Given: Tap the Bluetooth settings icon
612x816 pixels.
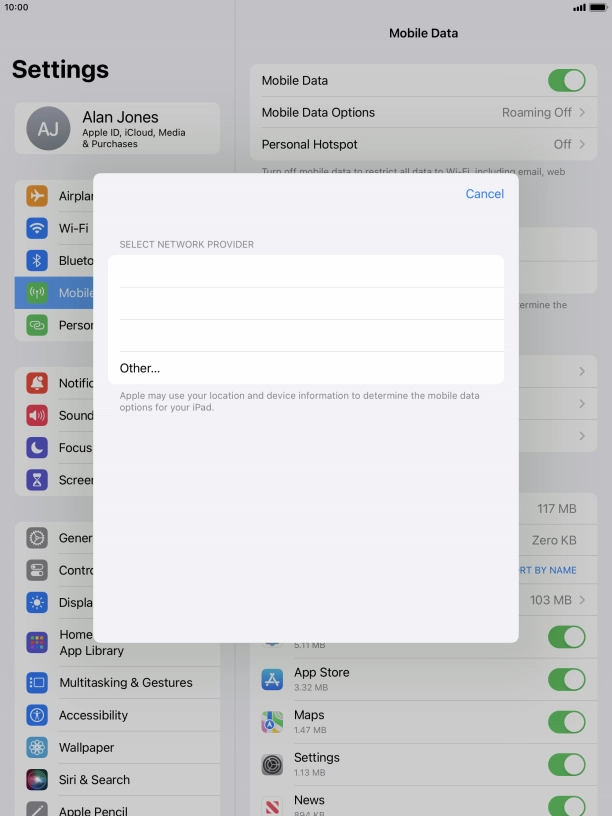Looking at the screenshot, I should (37, 260).
